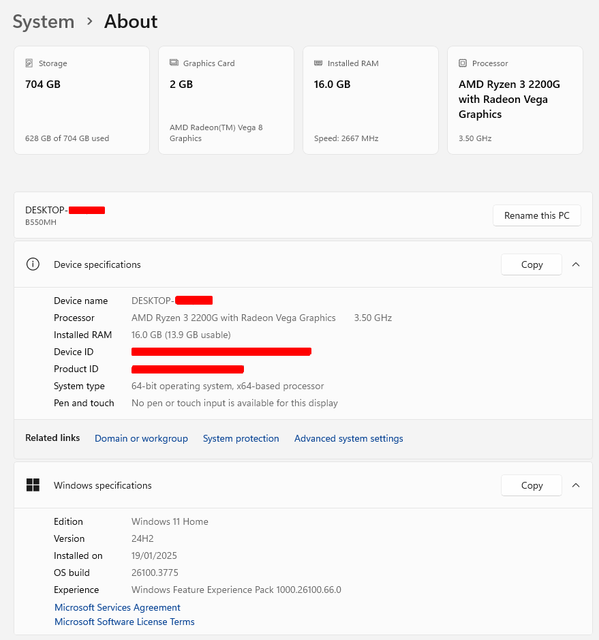Open Domain or workgroup link

pyautogui.click(x=141, y=438)
